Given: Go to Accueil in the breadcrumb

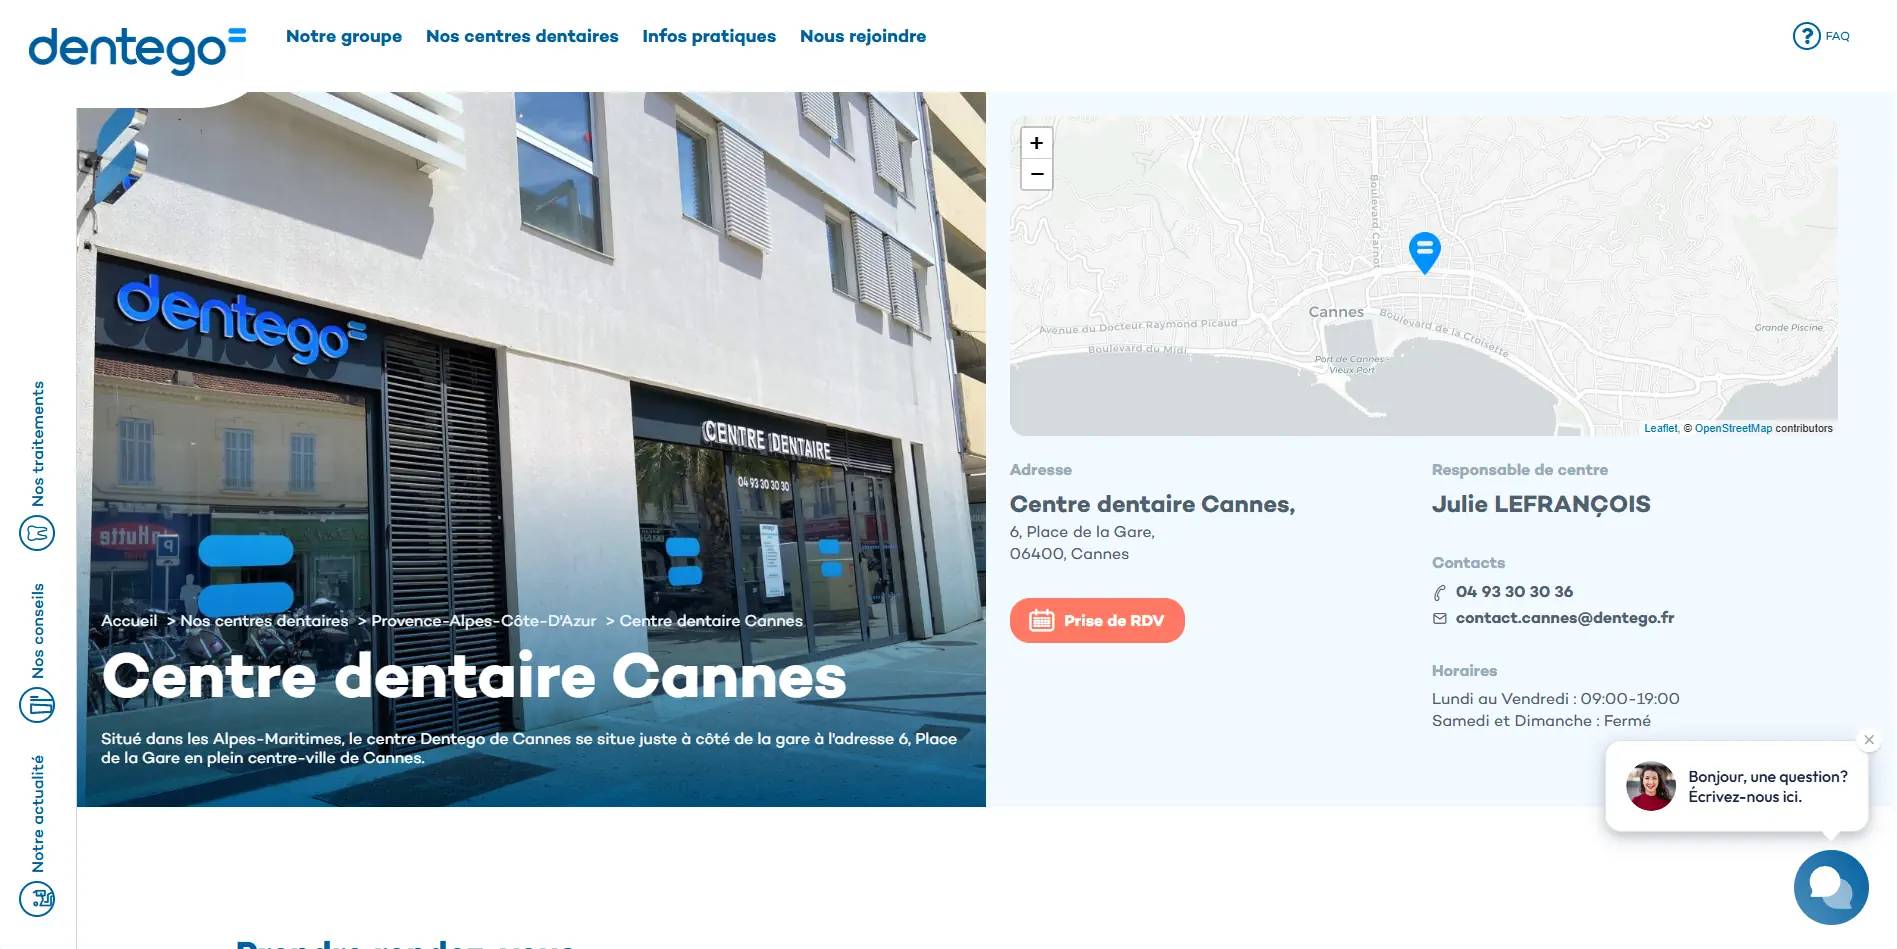Looking at the screenshot, I should tap(129, 621).
